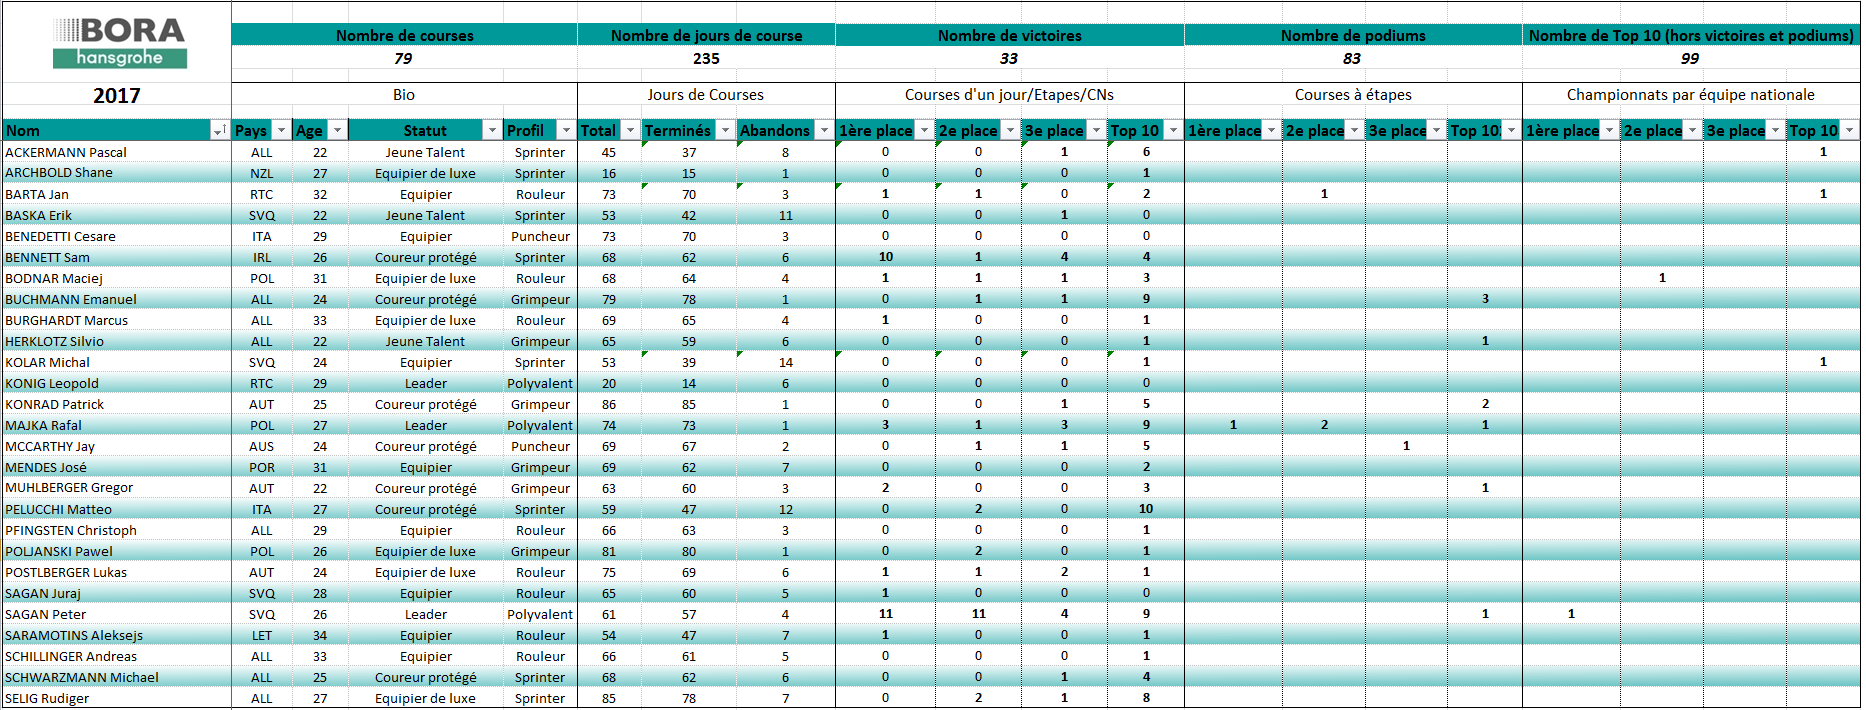Select the SAGAN Juraj name cell
This screenshot has height=710, width=1866.
coord(117,593)
